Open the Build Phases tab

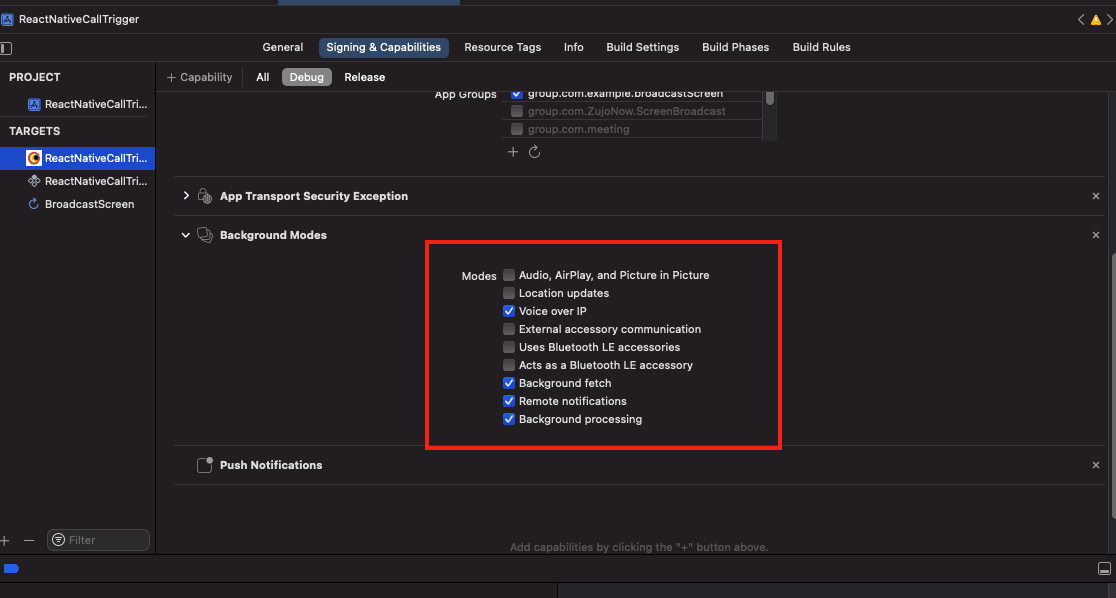[735, 48]
